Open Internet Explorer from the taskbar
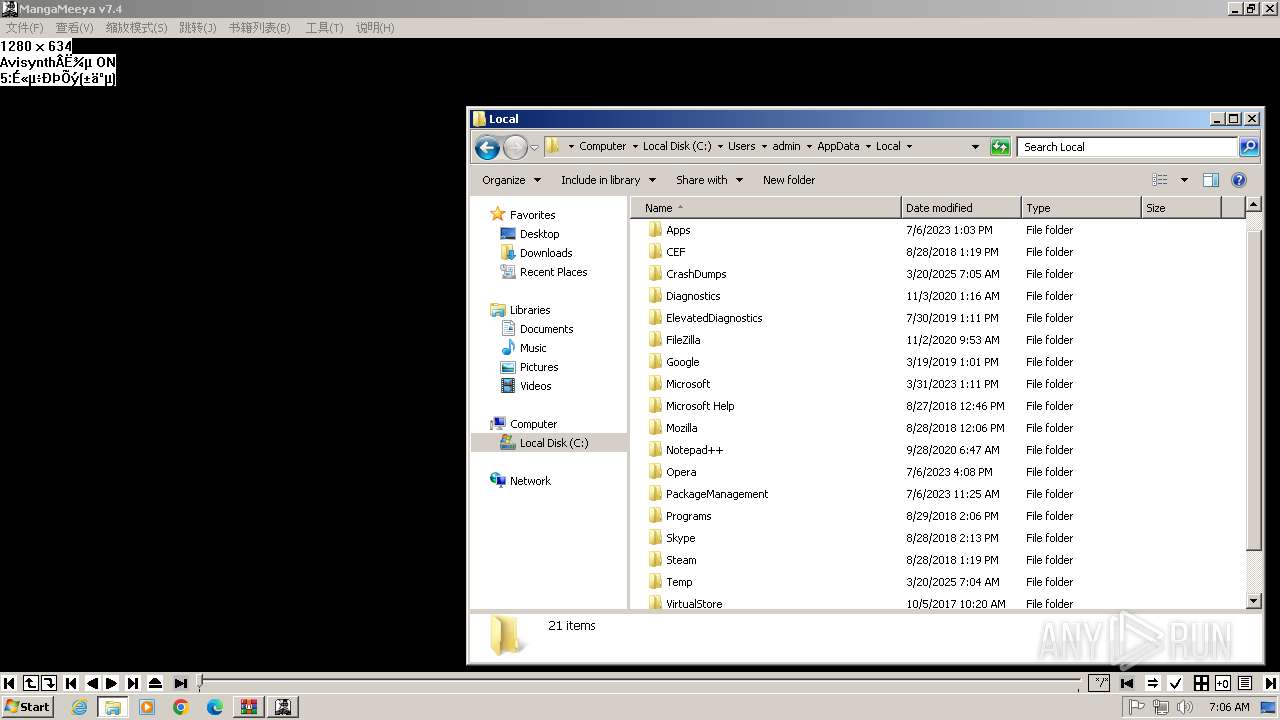 tap(79, 707)
